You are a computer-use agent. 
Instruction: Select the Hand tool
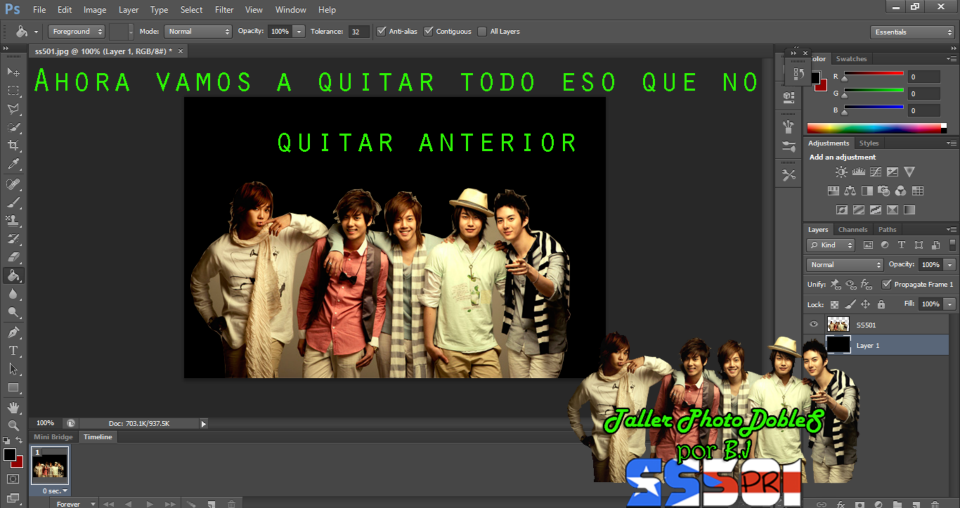(13, 408)
